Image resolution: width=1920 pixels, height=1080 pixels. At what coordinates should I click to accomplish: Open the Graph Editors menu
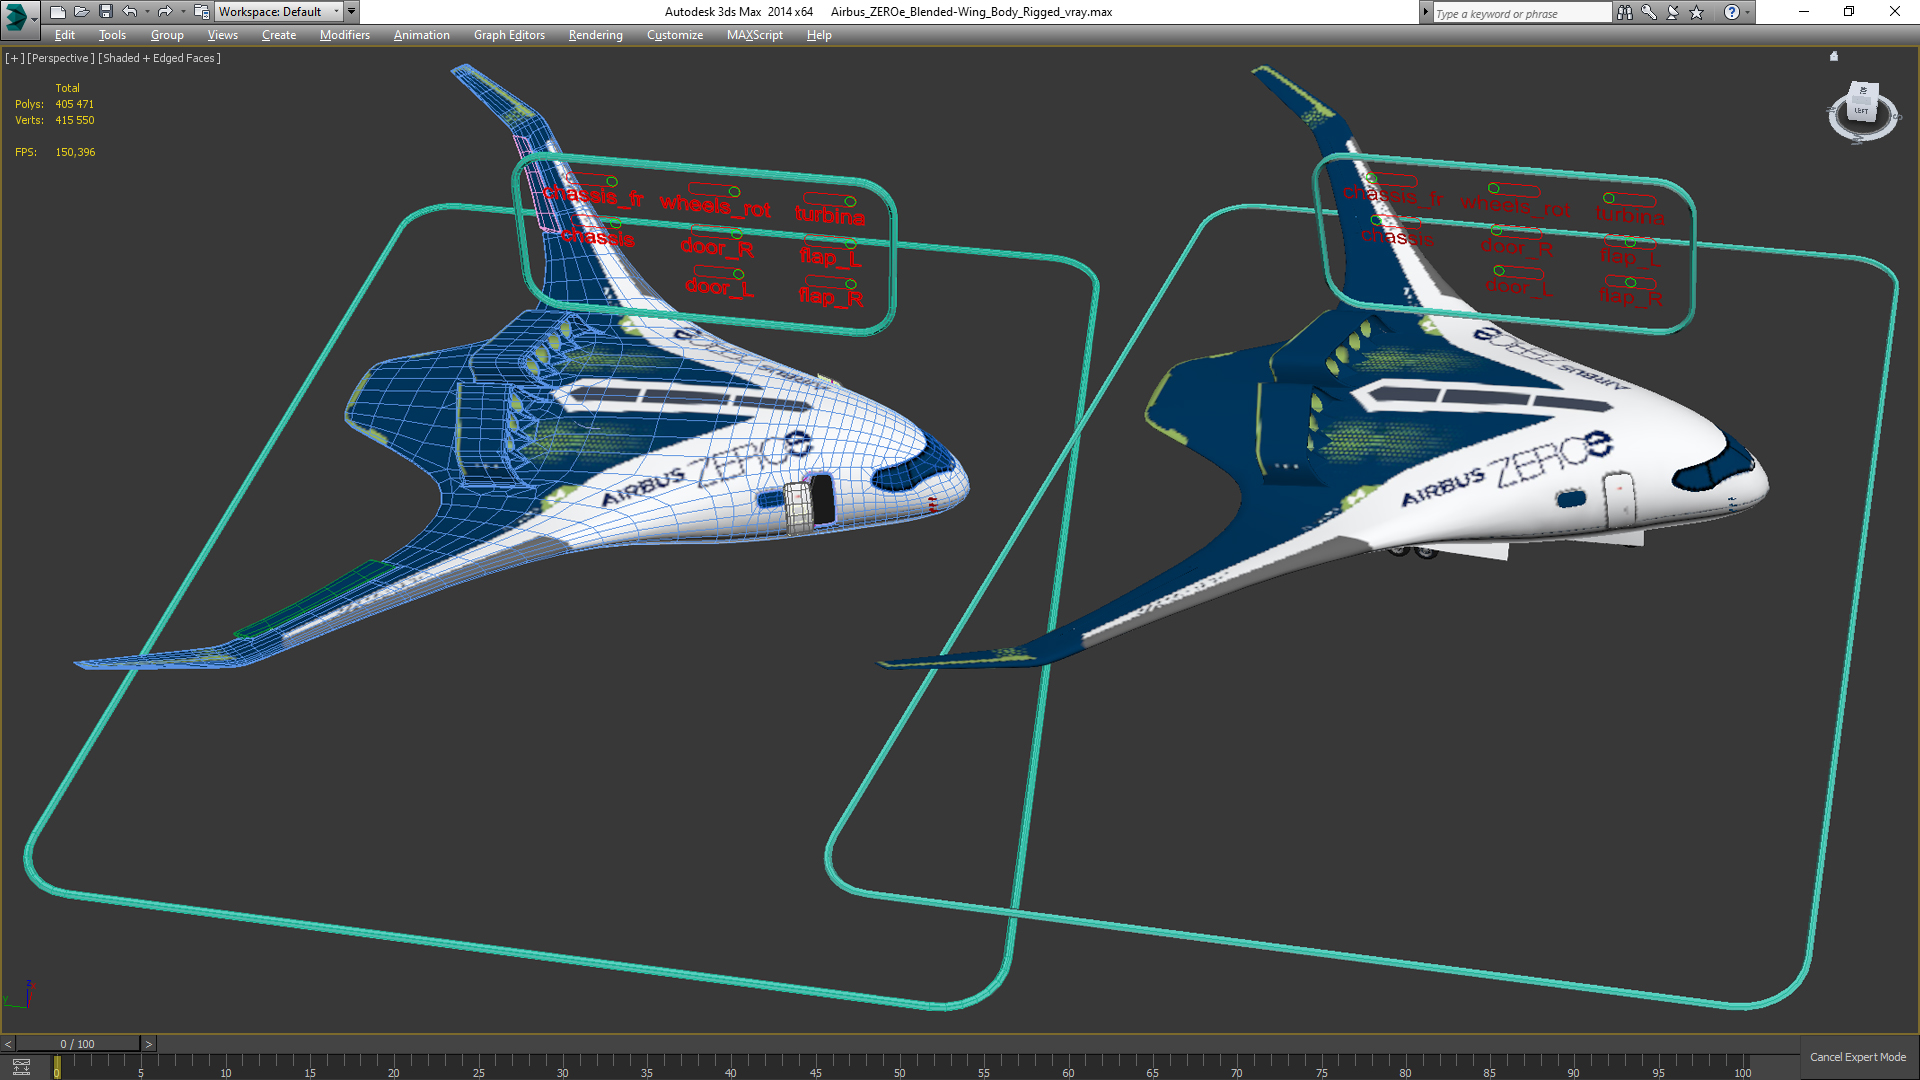point(509,35)
